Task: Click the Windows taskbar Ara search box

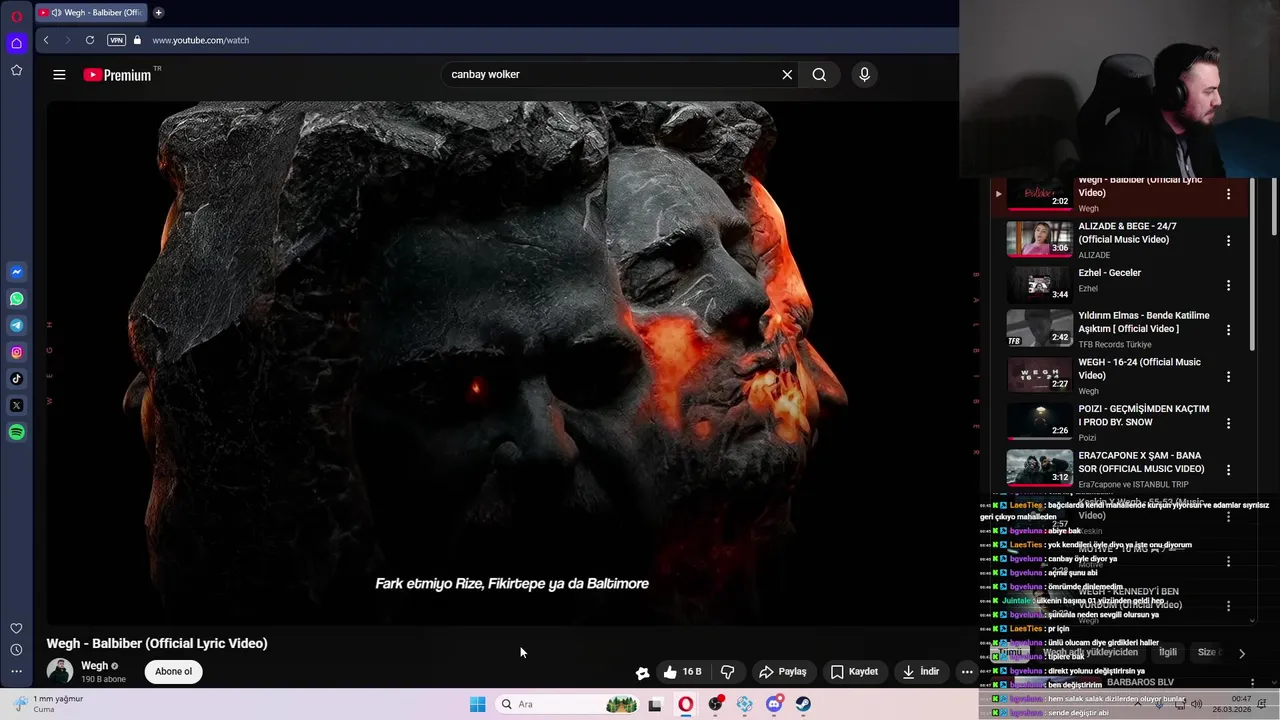Action: (567, 704)
